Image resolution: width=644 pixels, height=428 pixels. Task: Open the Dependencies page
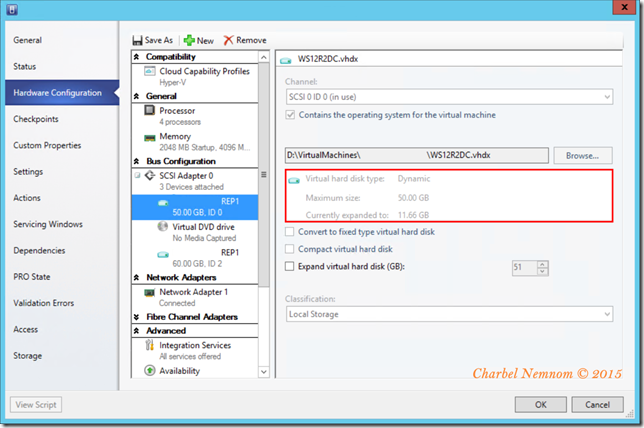[x=62, y=251]
